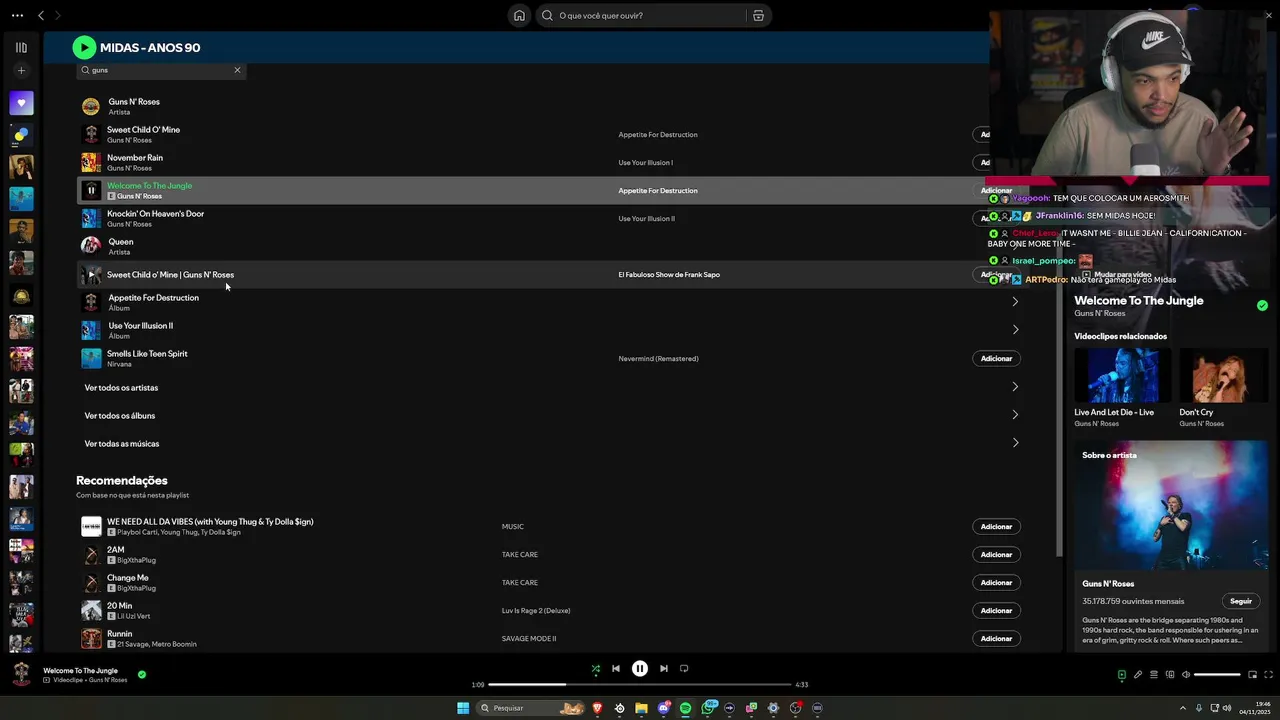Expand 'Ver todos os artistas'
This screenshot has width=1280, height=720.
[1015, 387]
